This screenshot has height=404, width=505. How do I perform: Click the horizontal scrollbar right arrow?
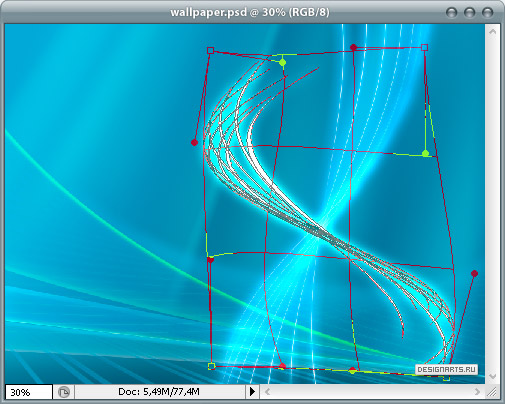pyautogui.click(x=477, y=391)
